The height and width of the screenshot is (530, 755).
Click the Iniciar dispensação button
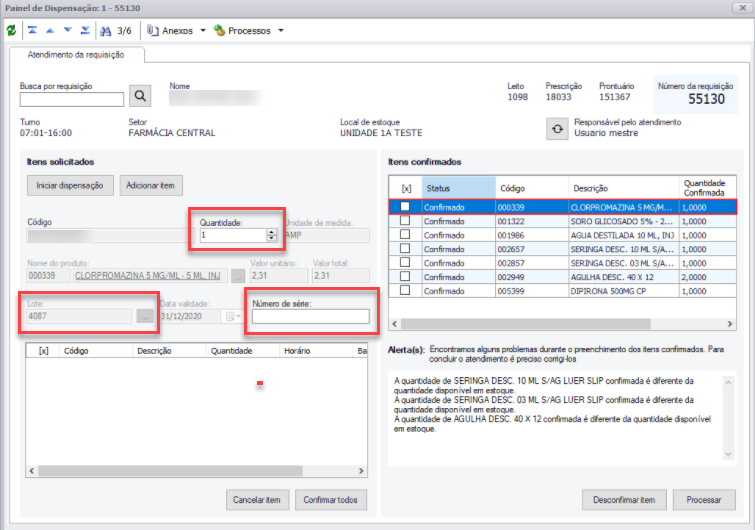click(x=70, y=185)
